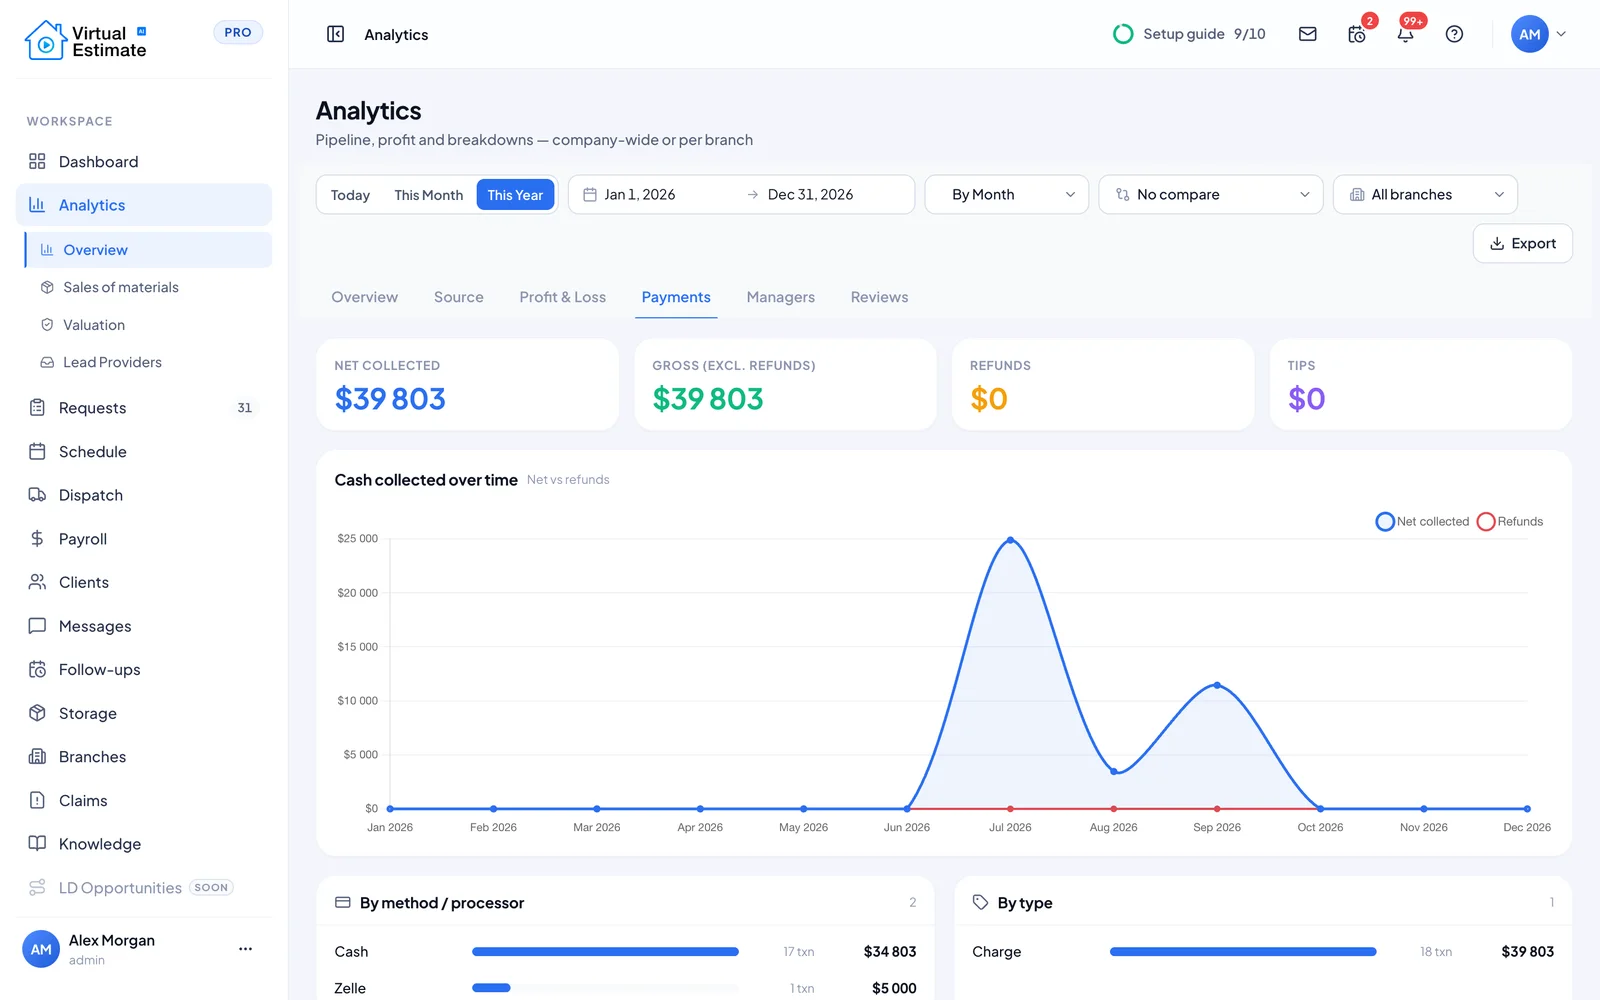1600x1000 pixels.
Task: Click the Storage box icon
Action: pos(37,713)
